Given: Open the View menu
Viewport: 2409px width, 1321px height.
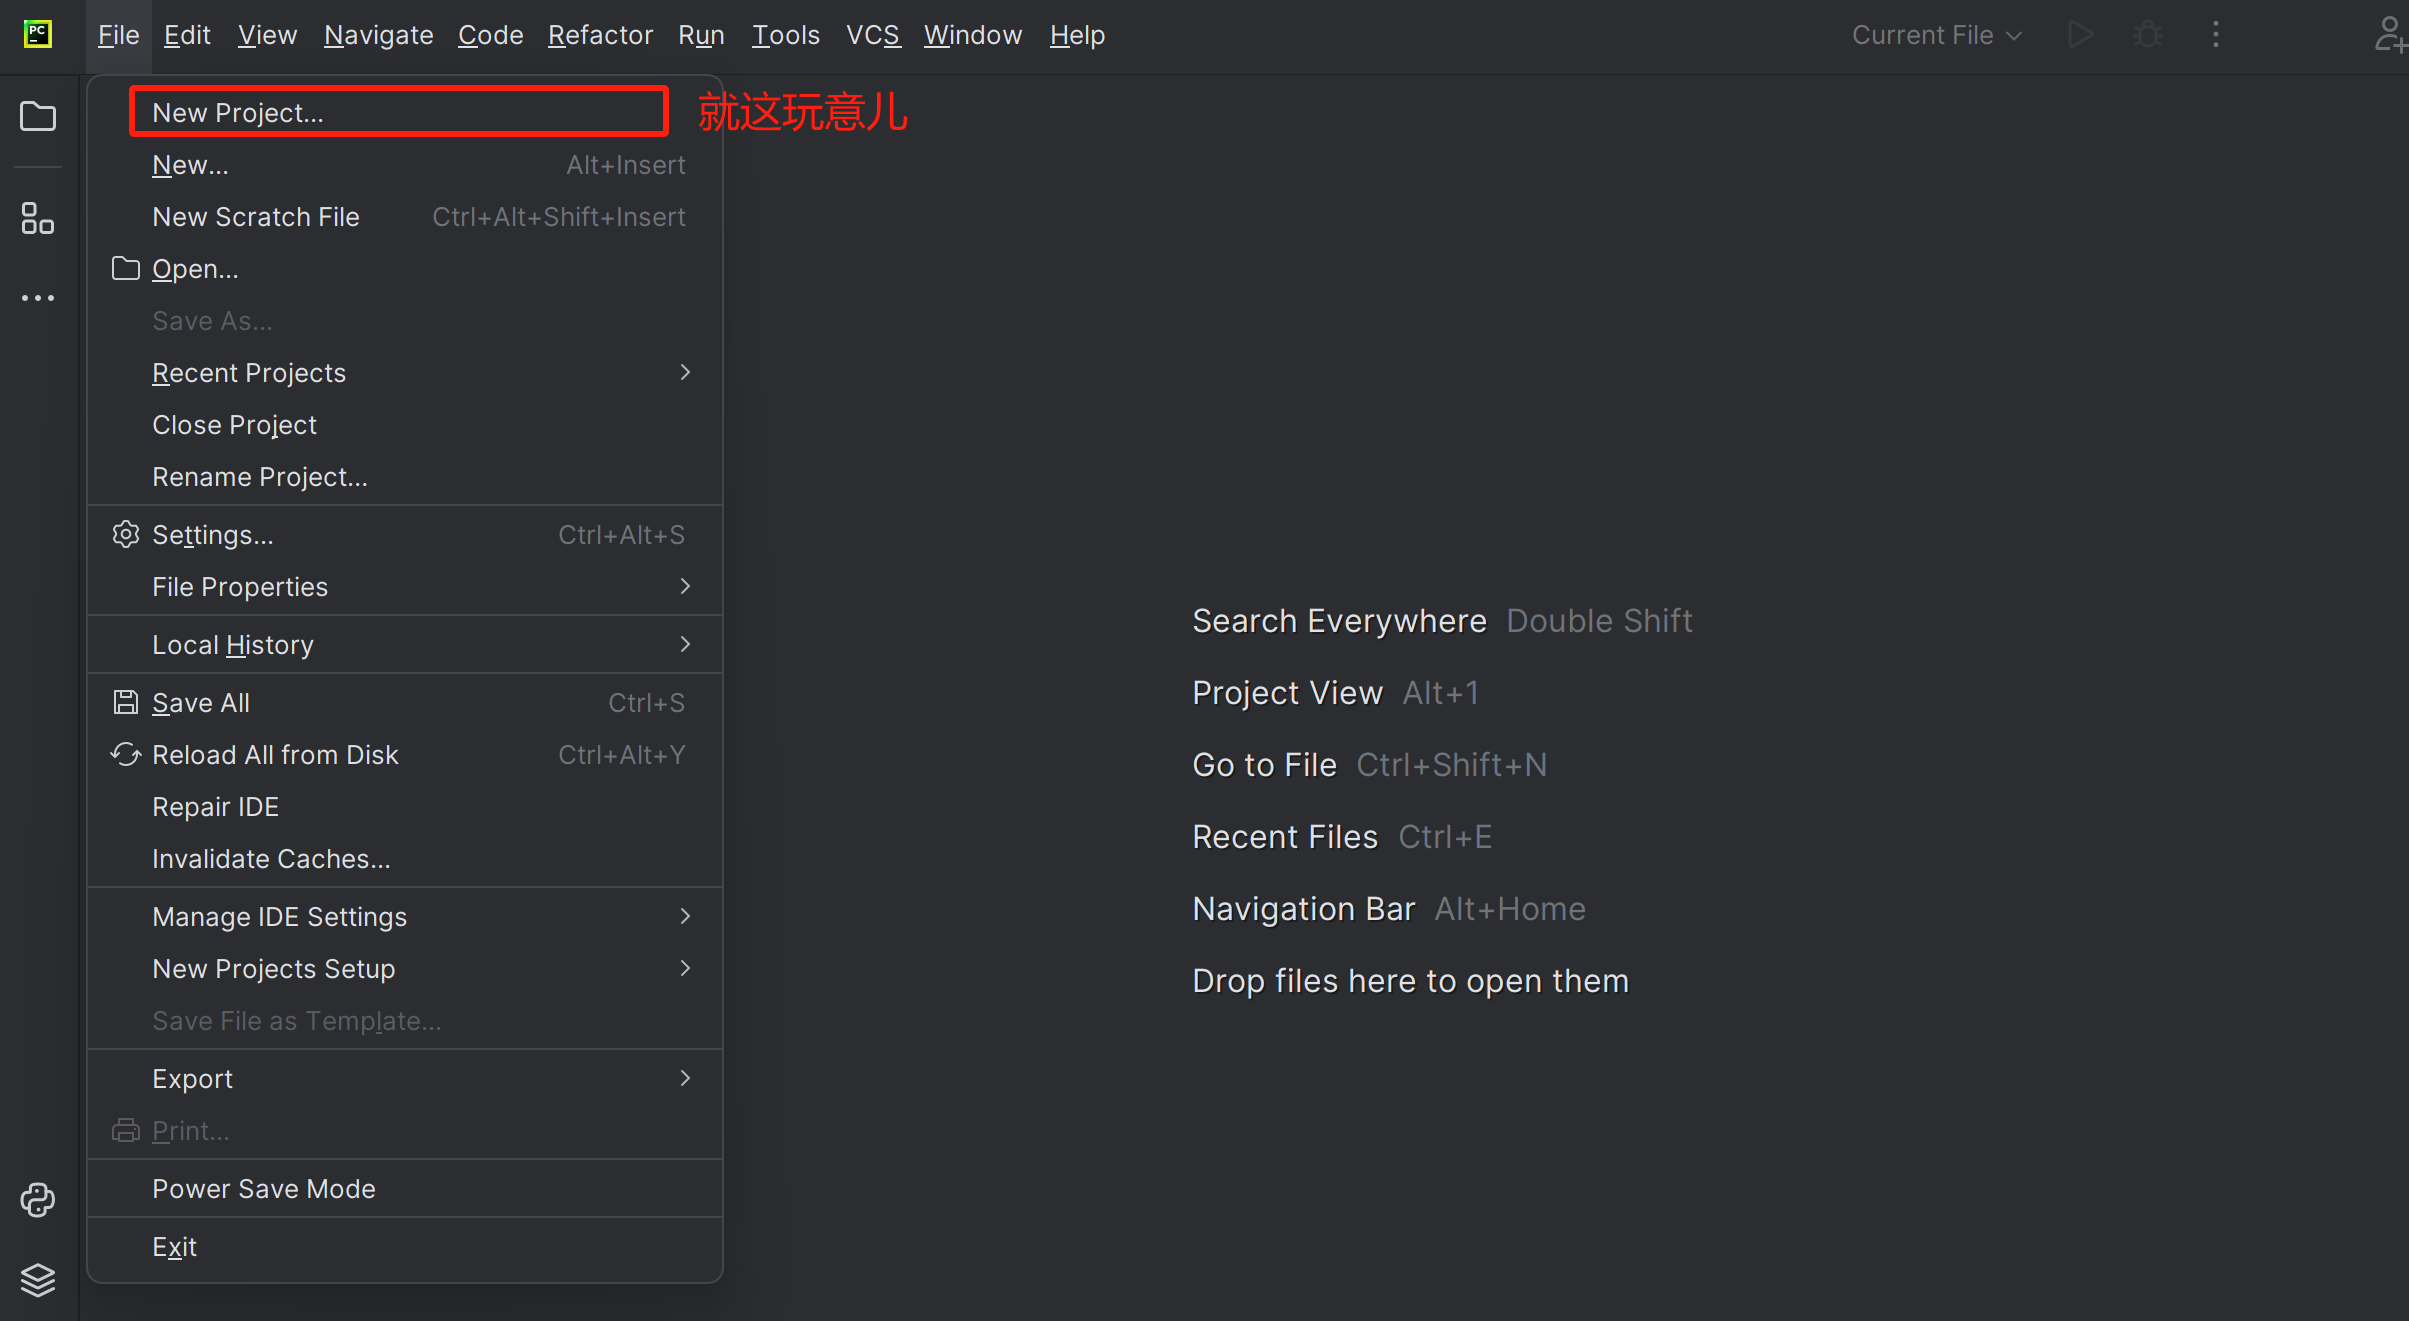Looking at the screenshot, I should 267,35.
